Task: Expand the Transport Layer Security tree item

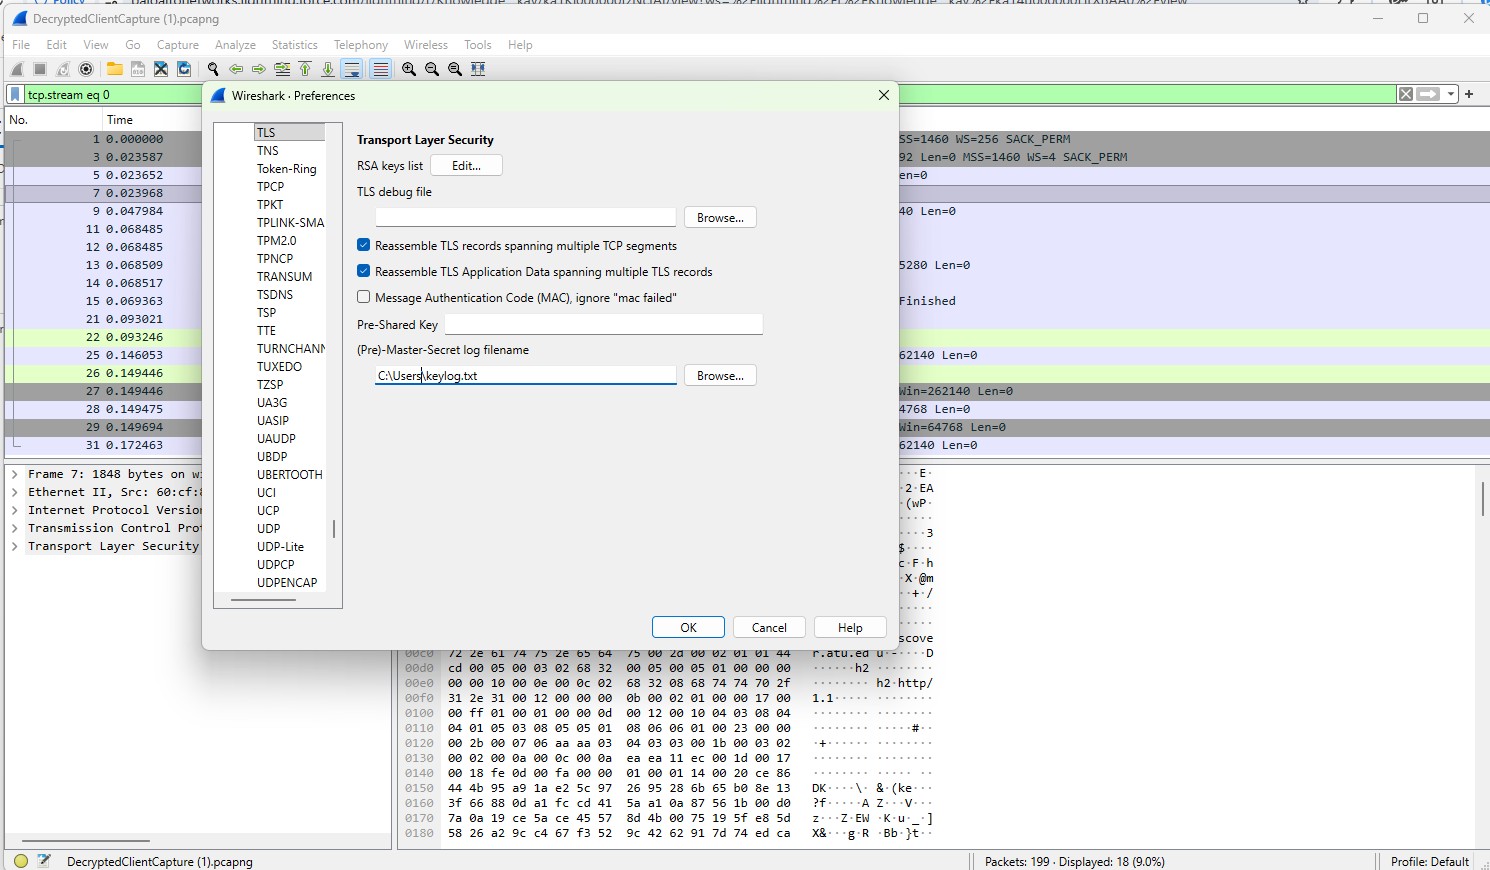Action: coord(14,546)
